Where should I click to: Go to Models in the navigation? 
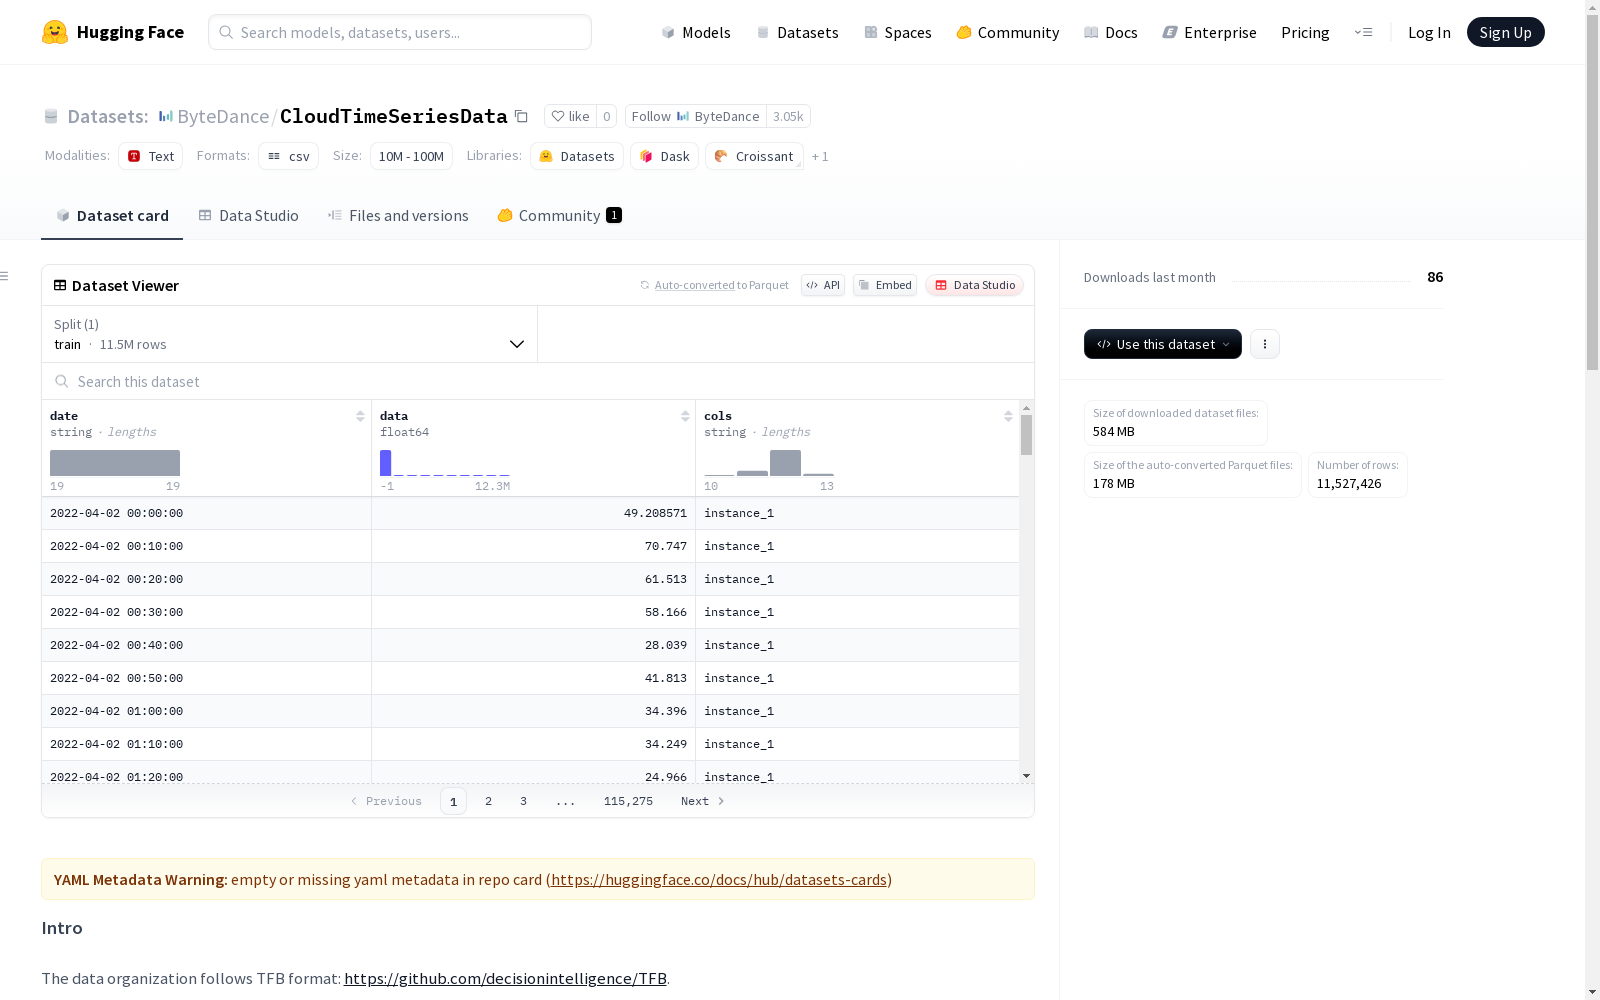(696, 32)
